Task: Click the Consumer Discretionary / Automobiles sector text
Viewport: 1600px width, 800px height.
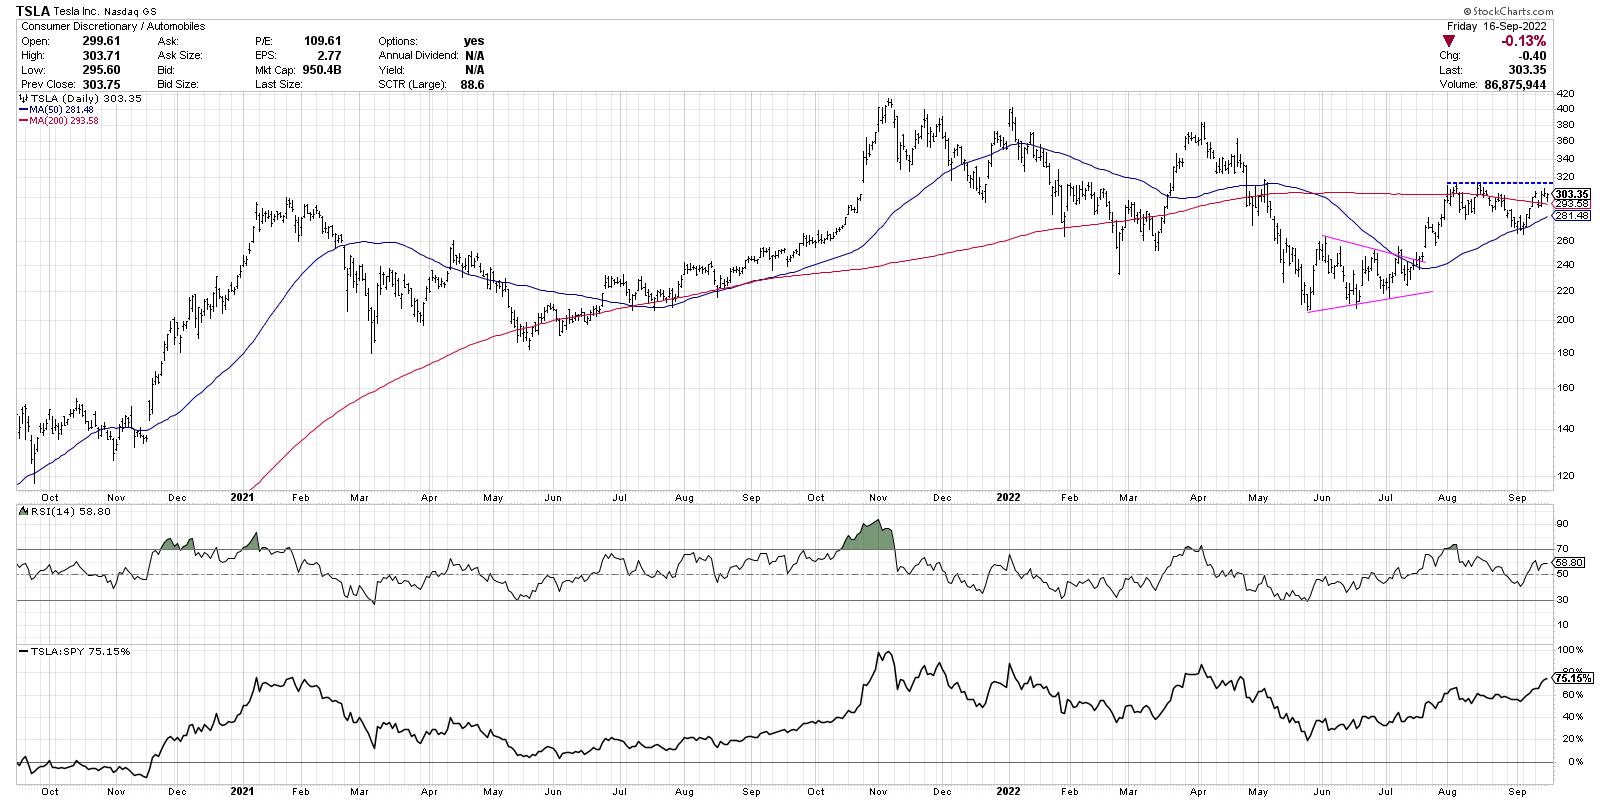Action: [114, 26]
